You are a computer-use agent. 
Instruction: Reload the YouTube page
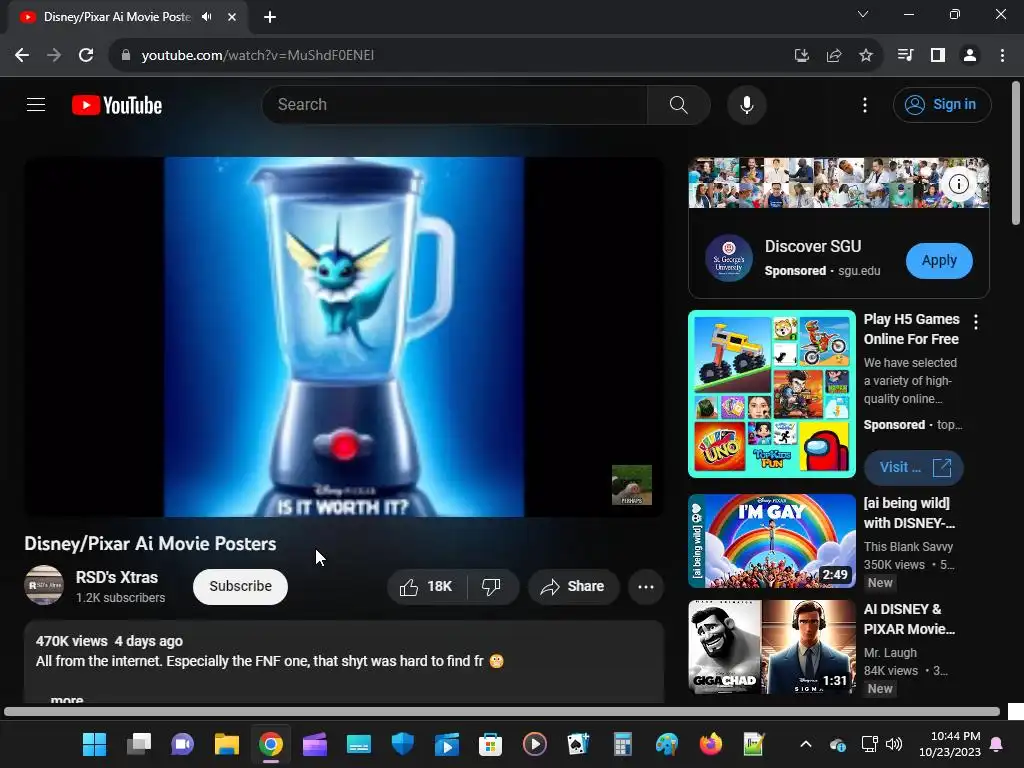86,56
